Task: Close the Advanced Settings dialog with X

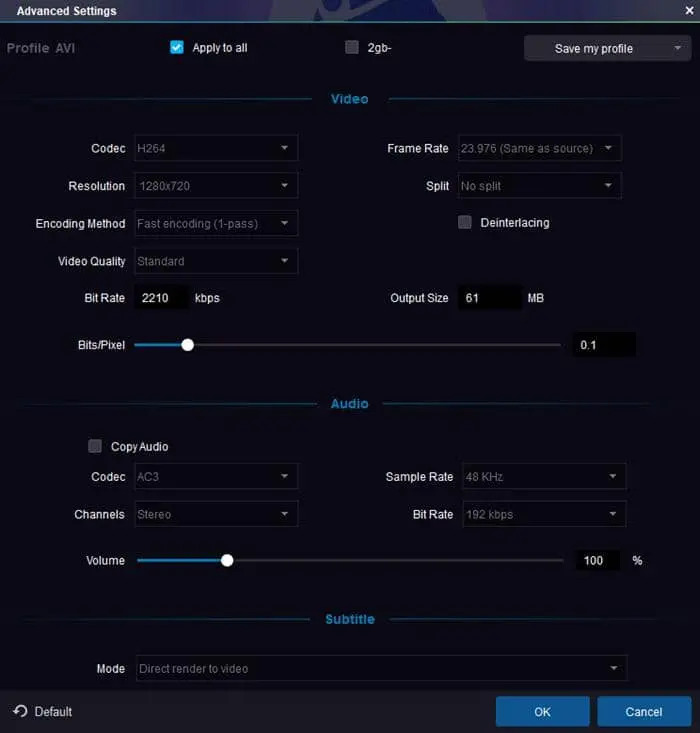Action: click(x=689, y=11)
